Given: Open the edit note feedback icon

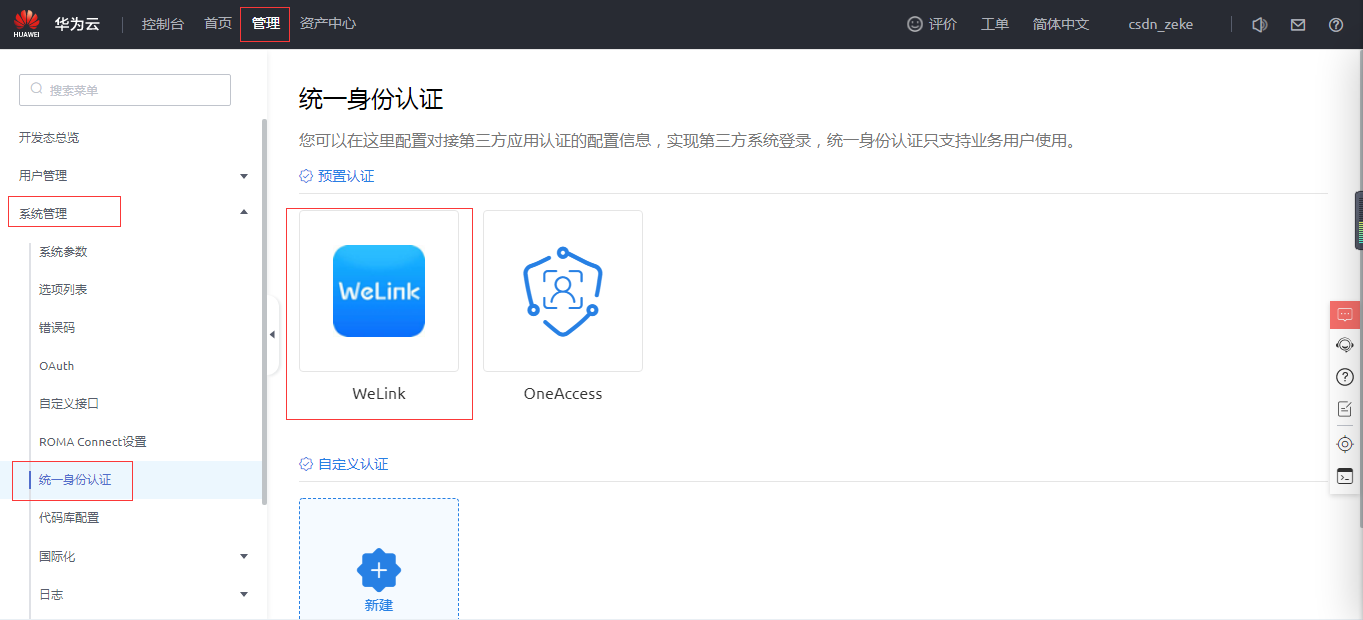Looking at the screenshot, I should pos(1345,408).
